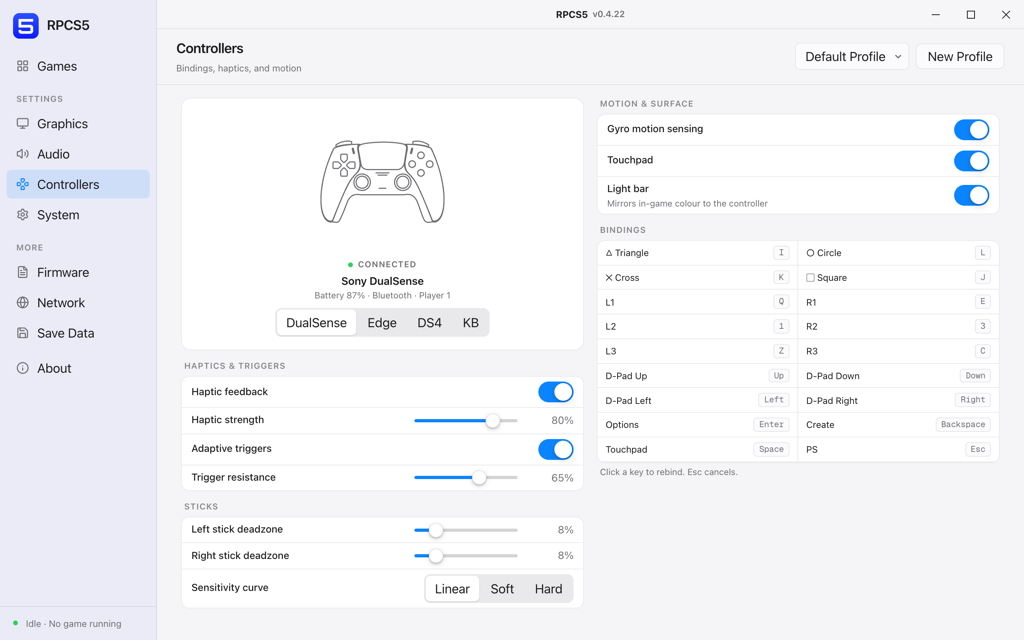The height and width of the screenshot is (640, 1024).
Task: Rebind D-Pad Down key
Action: point(975,376)
